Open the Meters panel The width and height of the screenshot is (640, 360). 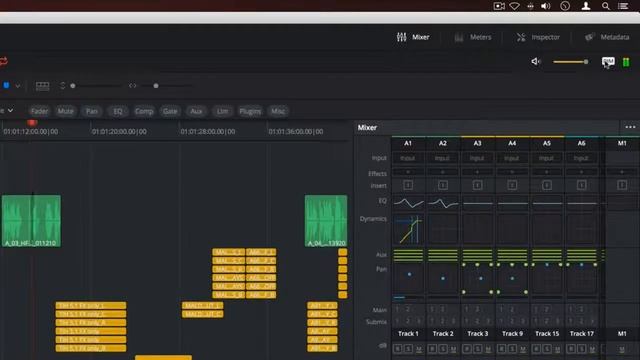[x=473, y=37]
